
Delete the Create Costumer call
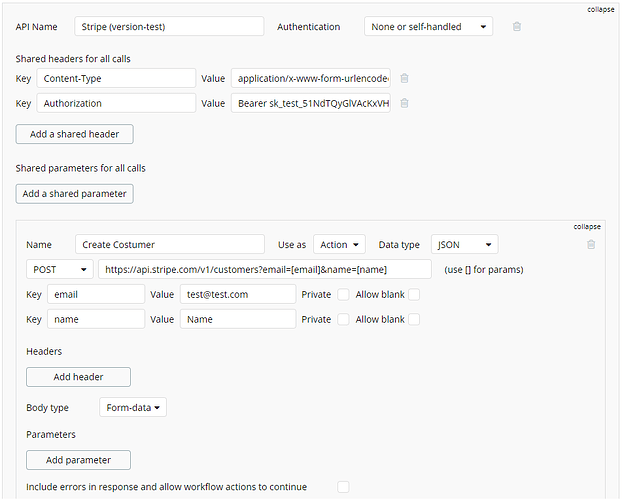pyautogui.click(x=591, y=244)
